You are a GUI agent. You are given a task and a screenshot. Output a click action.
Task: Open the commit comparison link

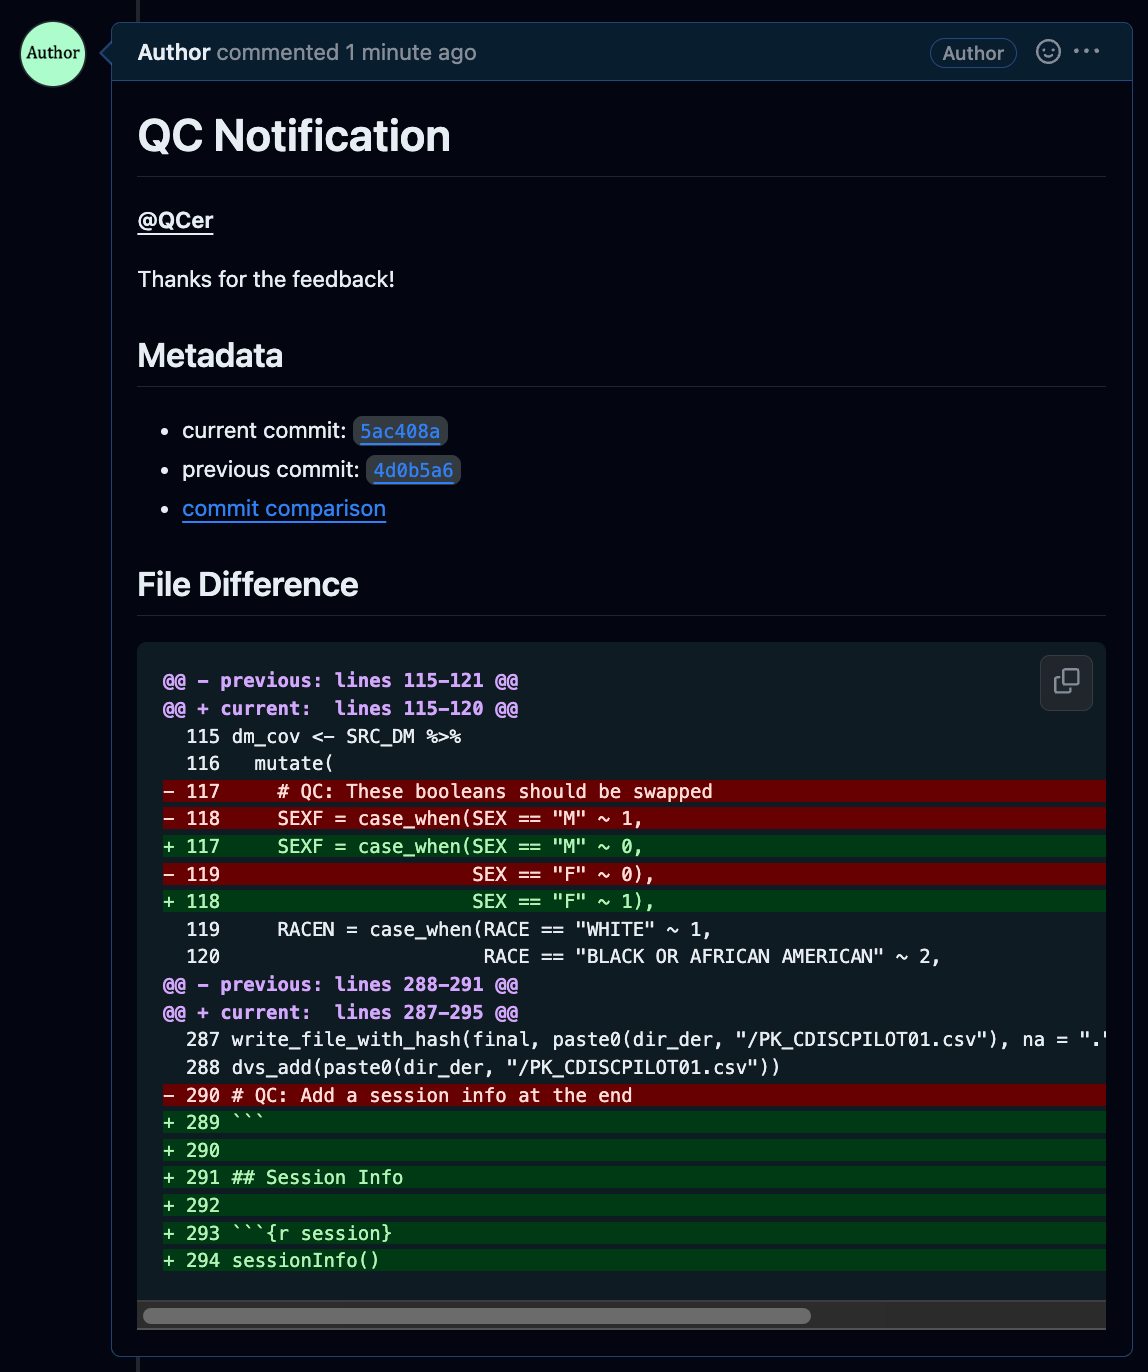pyautogui.click(x=284, y=509)
